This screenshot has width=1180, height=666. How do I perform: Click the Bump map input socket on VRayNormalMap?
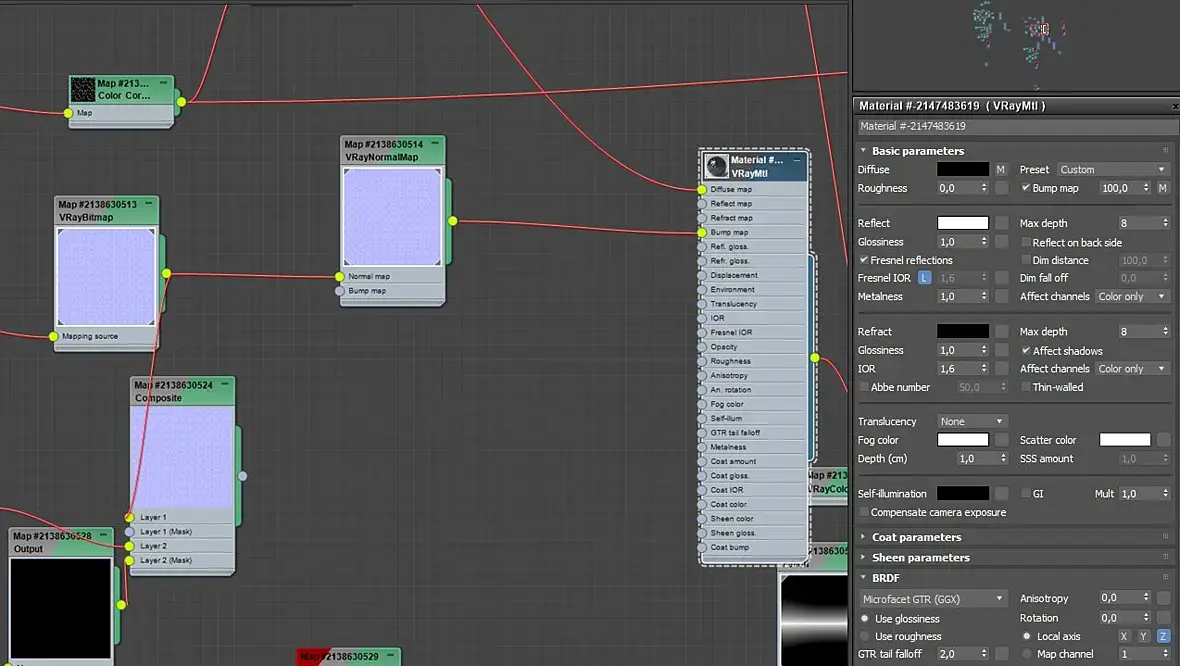tap(339, 290)
